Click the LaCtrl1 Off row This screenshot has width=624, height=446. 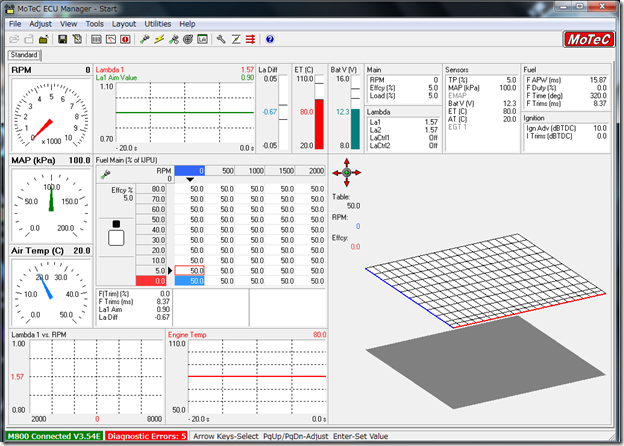403,138
